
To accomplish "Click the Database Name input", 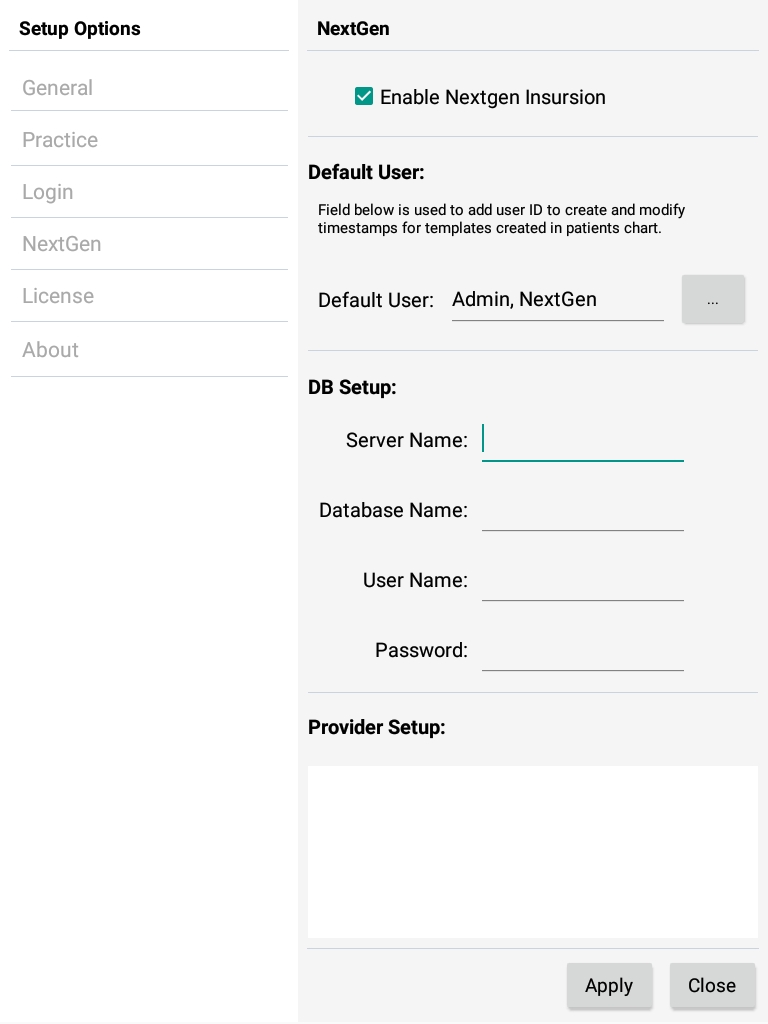I will point(582,510).
